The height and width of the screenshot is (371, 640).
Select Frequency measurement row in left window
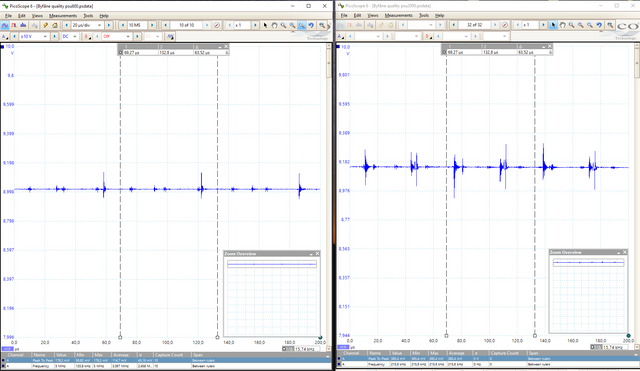click(x=165, y=366)
